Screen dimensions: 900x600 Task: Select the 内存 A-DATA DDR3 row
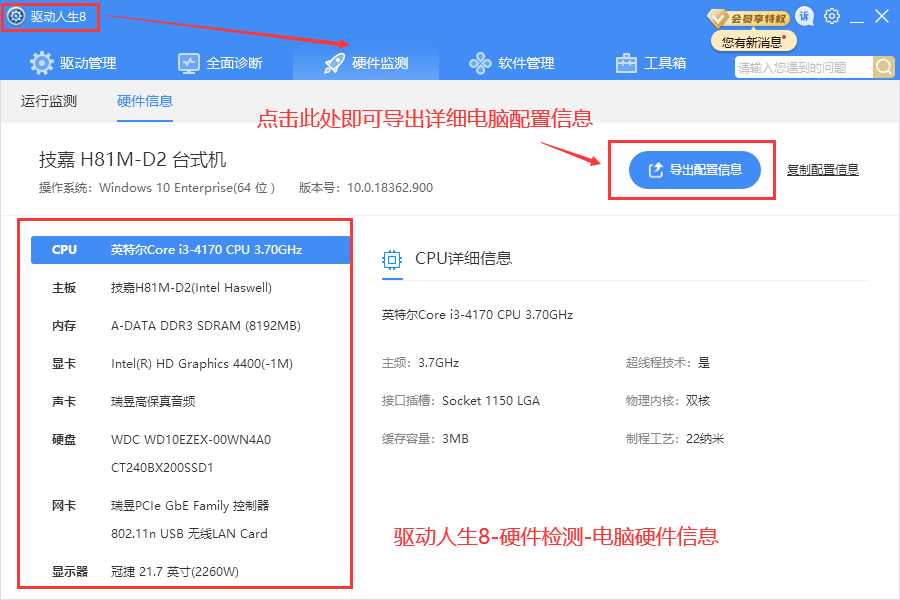tap(190, 326)
